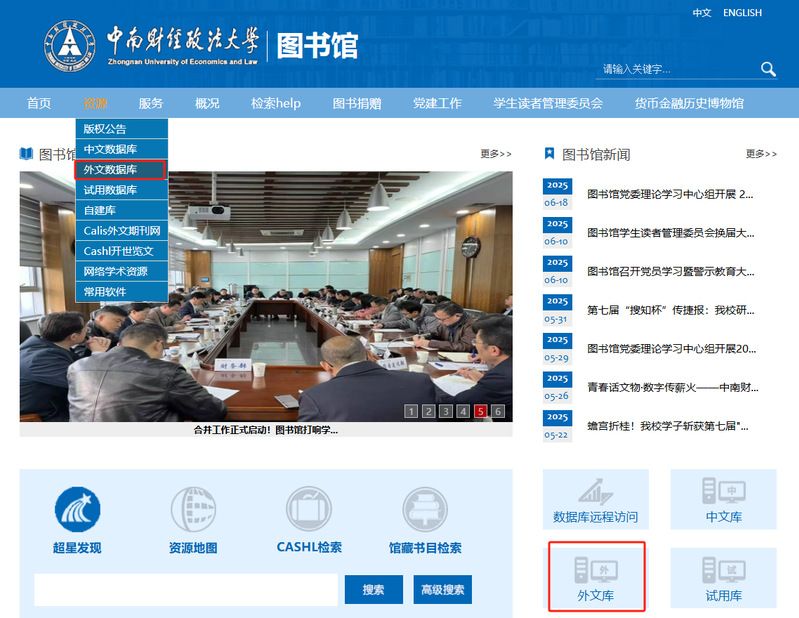Switch to slide 6 in carousel
The width and height of the screenshot is (799, 618).
coord(498,411)
